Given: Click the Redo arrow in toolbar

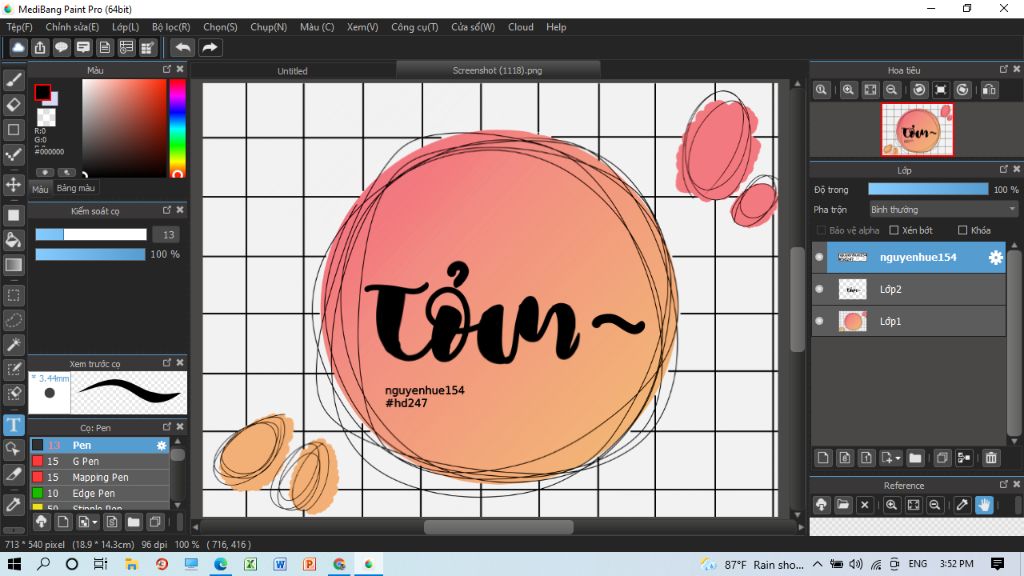Looking at the screenshot, I should 210,48.
